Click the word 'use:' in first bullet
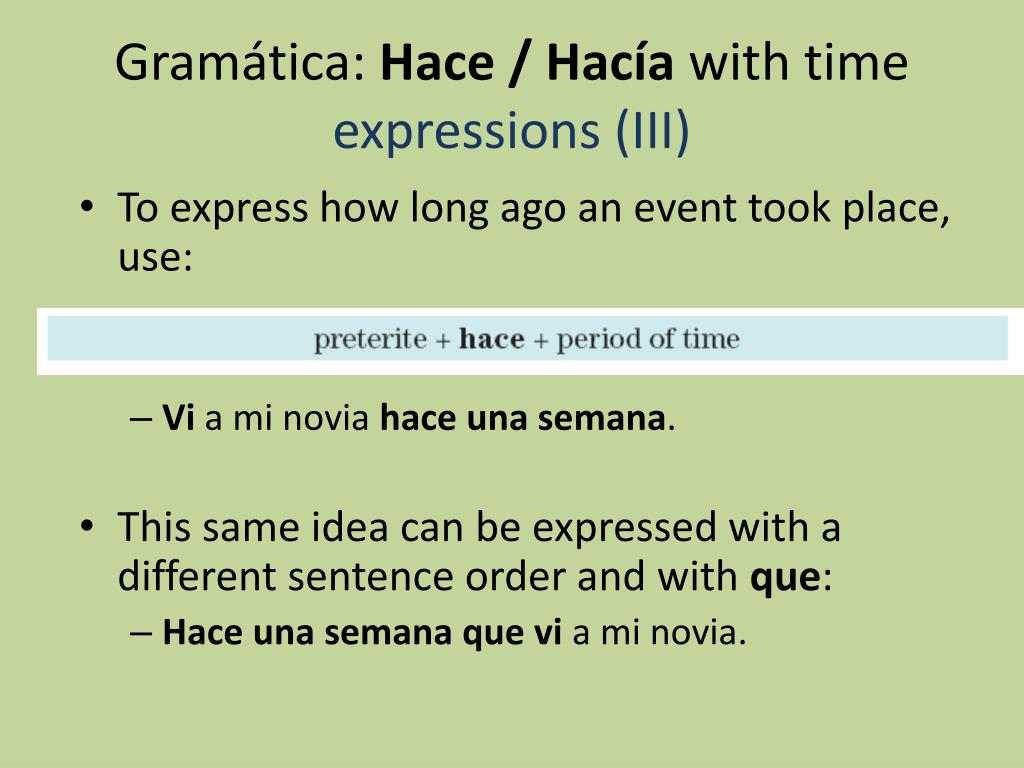Image resolution: width=1024 pixels, height=768 pixels. (x=155, y=257)
